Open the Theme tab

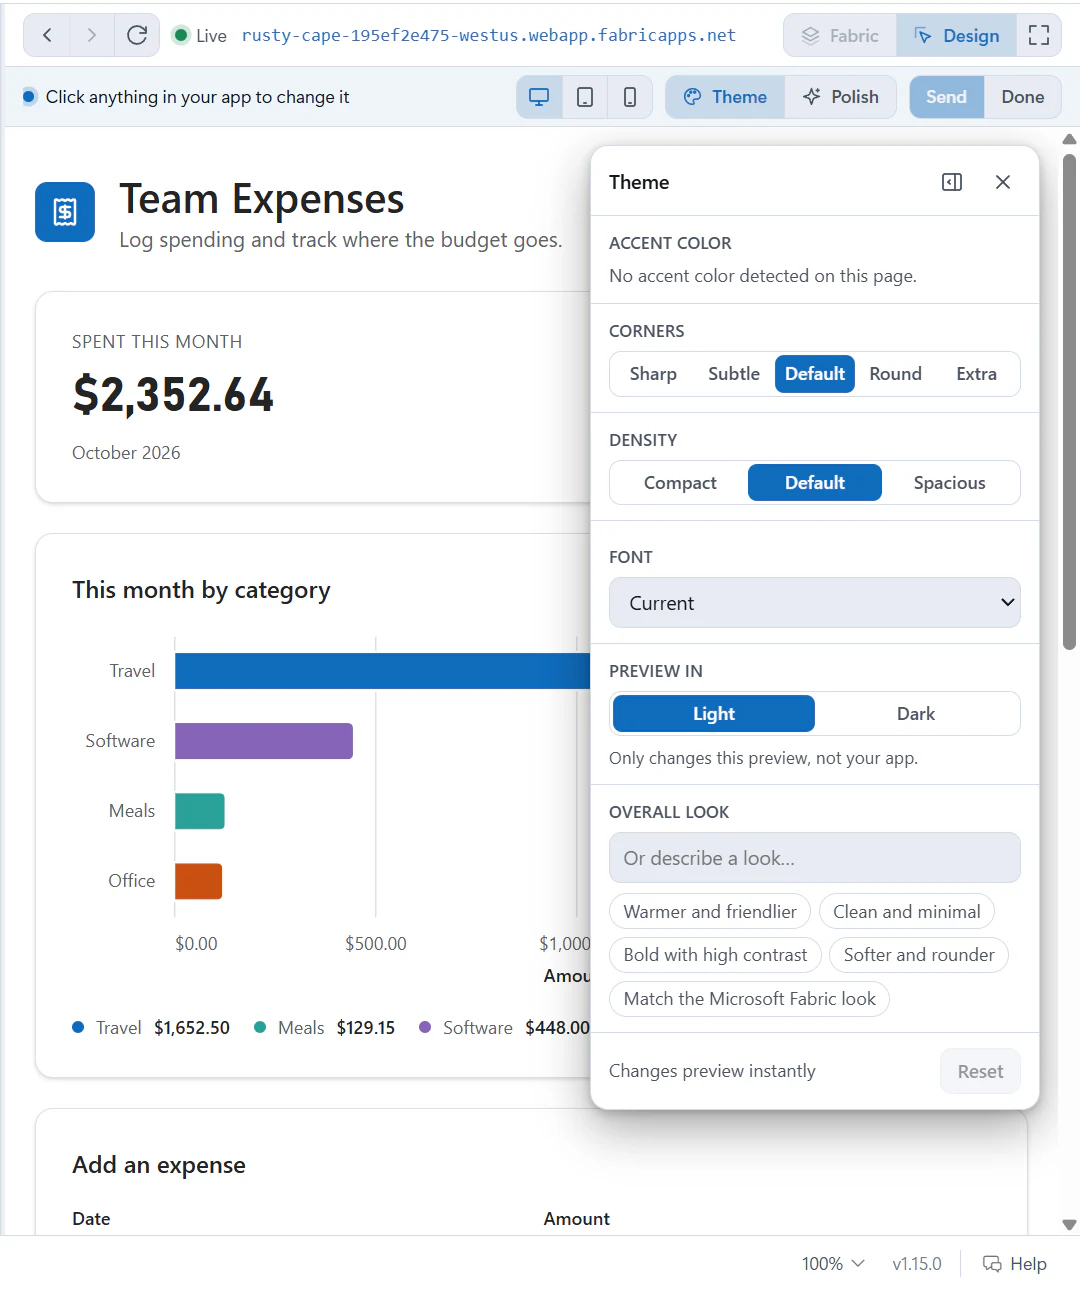725,97
